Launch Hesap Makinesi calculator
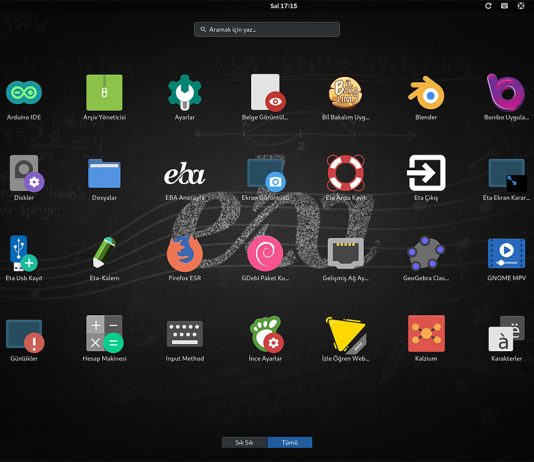The image size is (534, 462). coord(105,333)
